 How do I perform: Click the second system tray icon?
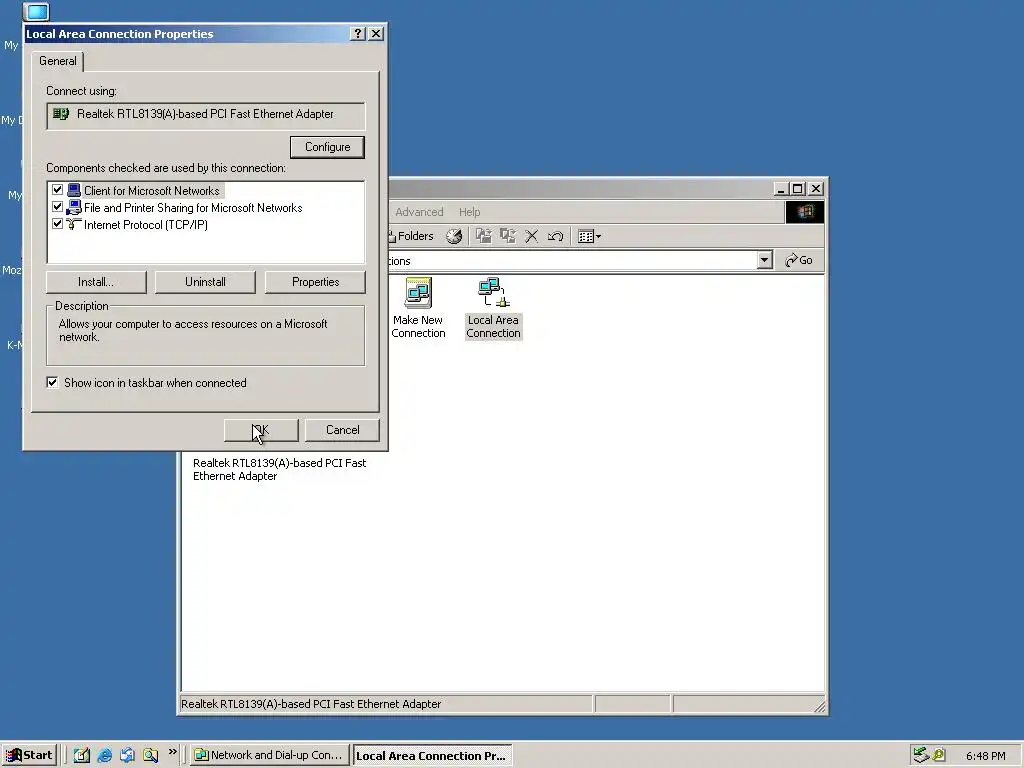938,755
